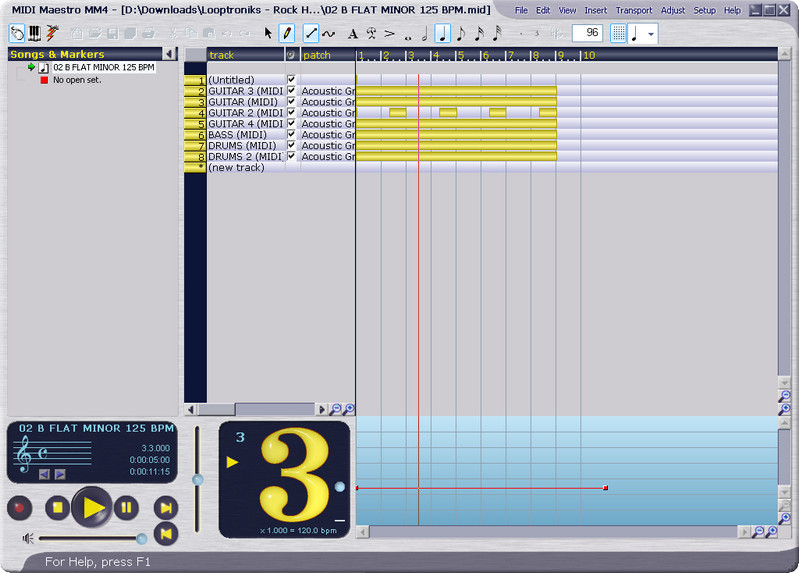Image resolution: width=799 pixels, height=573 pixels.
Task: Disable the GUITAR 3 track checkbox
Action: (291, 90)
